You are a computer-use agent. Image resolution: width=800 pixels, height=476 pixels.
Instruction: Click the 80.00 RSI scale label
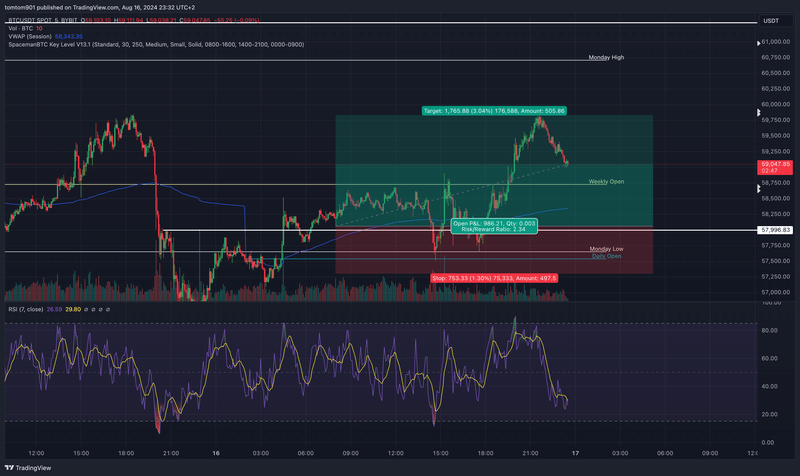769,331
